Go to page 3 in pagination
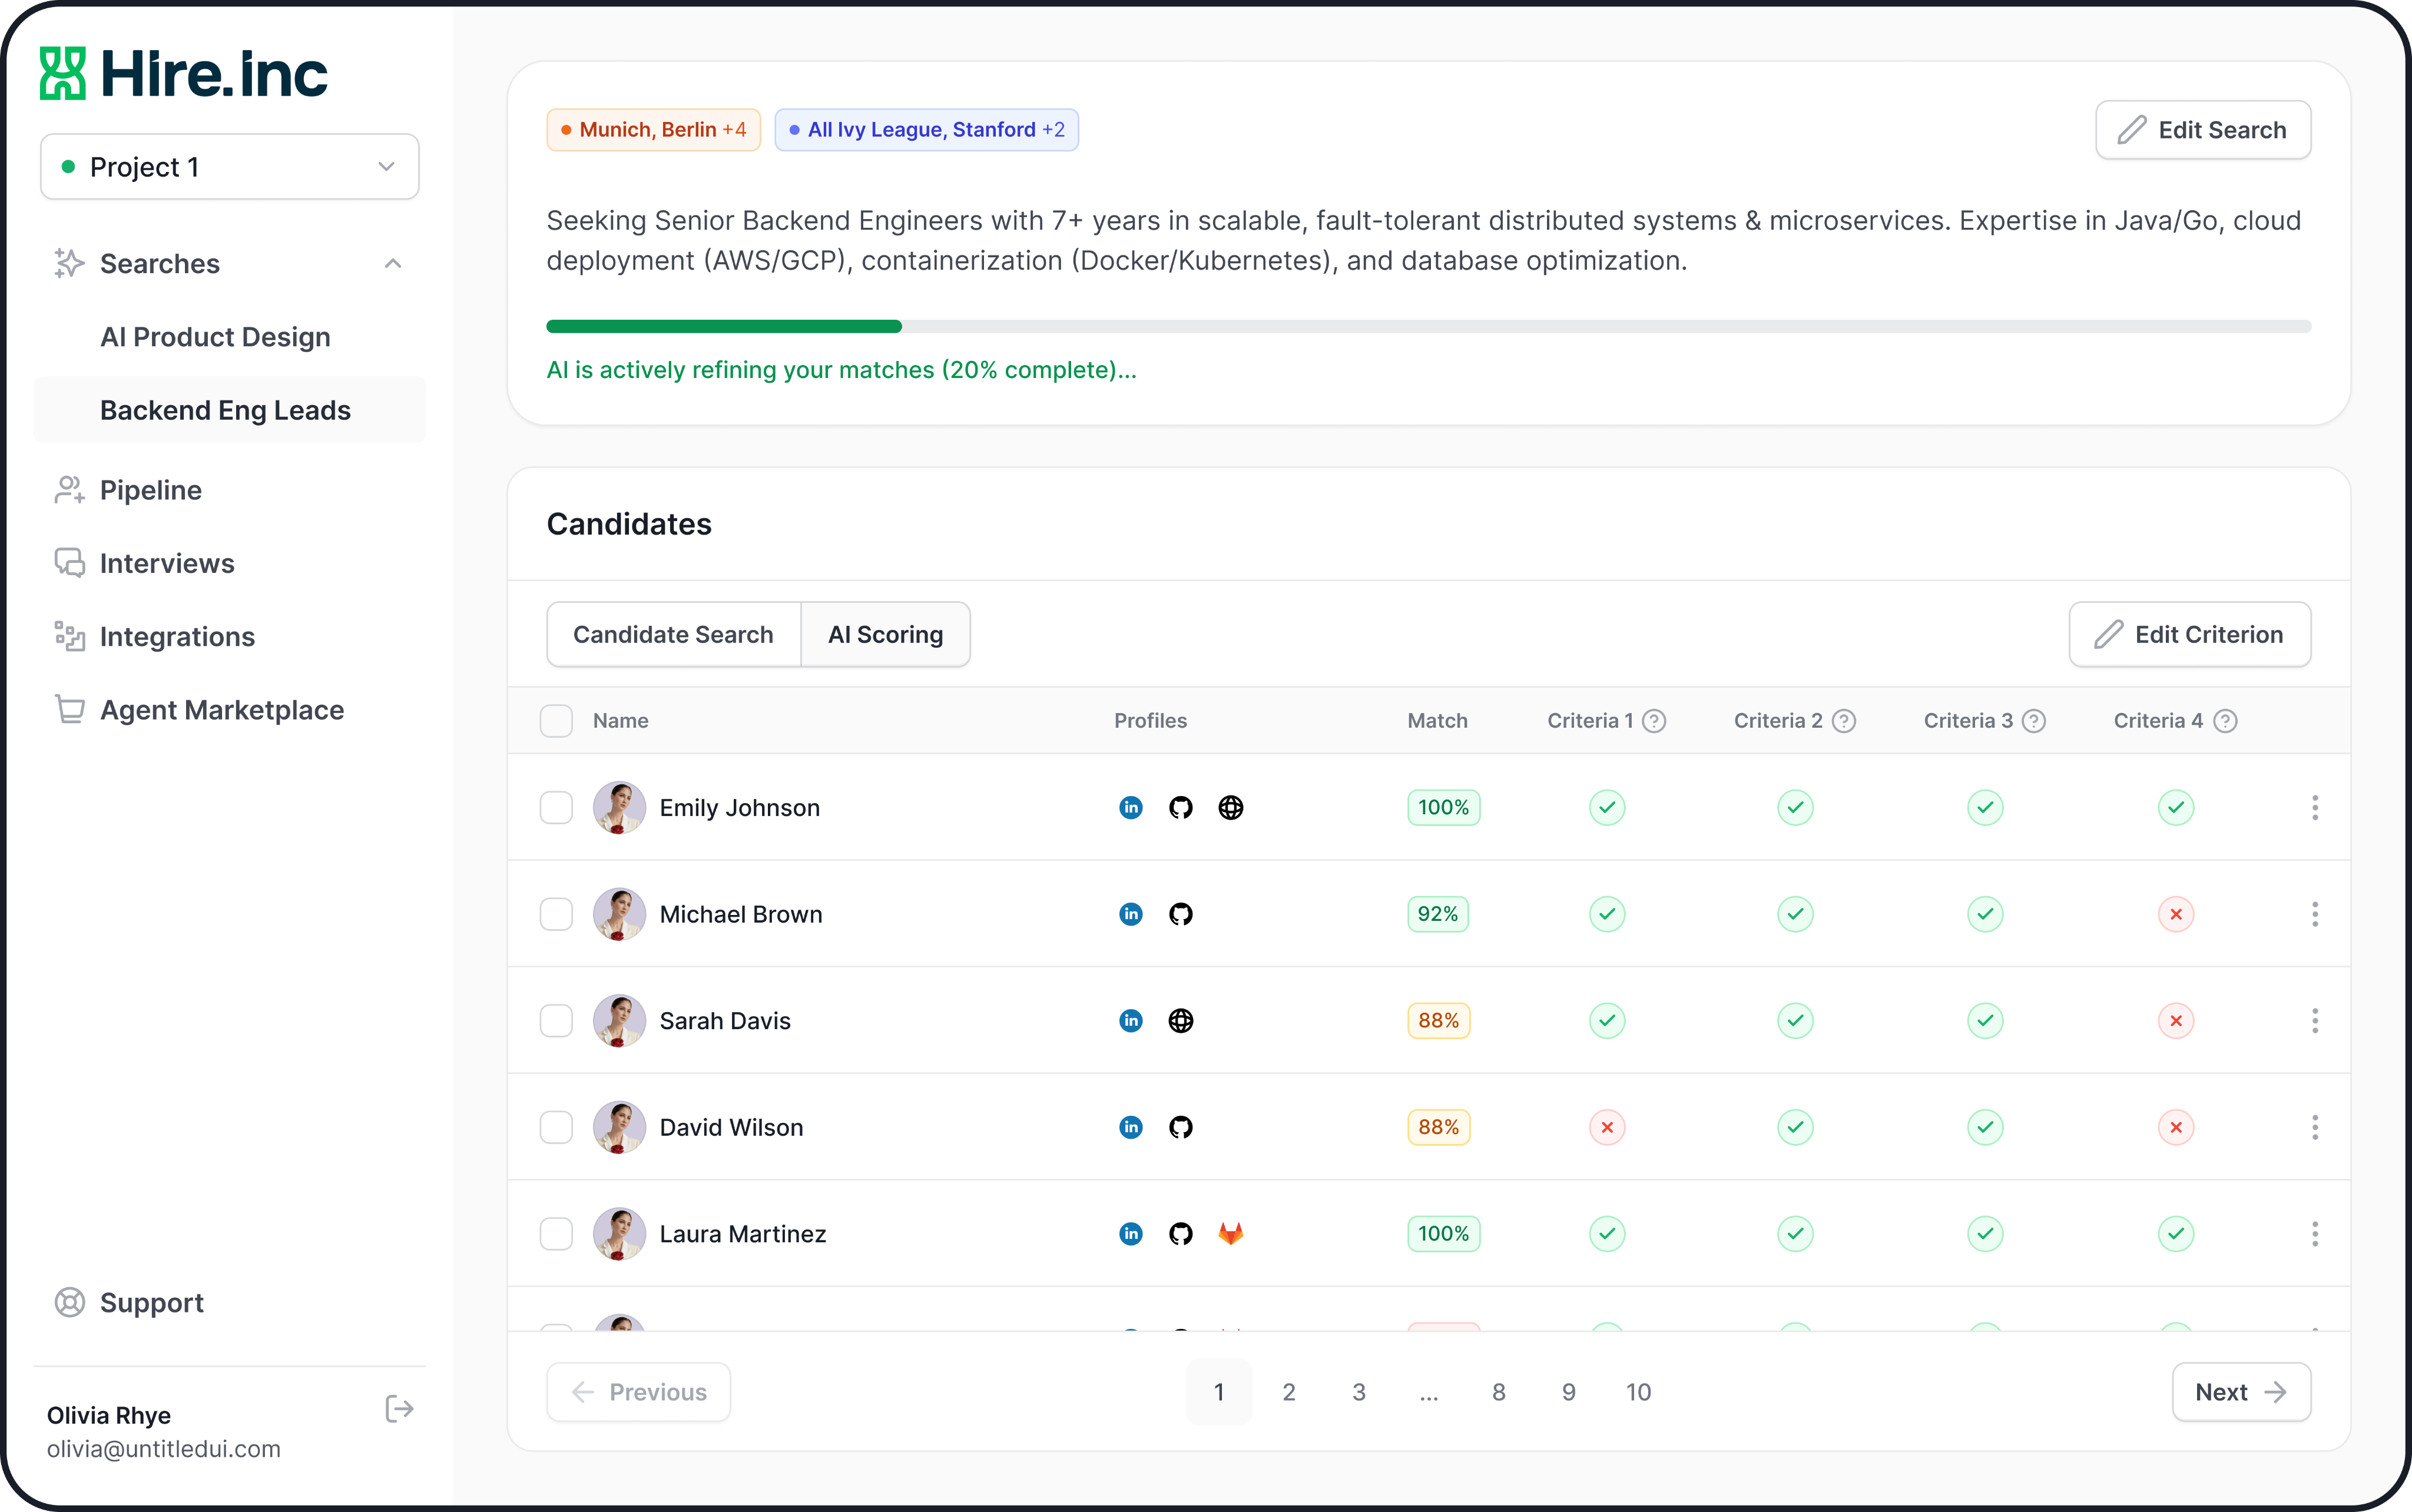The image size is (2412, 1512). tap(1358, 1392)
